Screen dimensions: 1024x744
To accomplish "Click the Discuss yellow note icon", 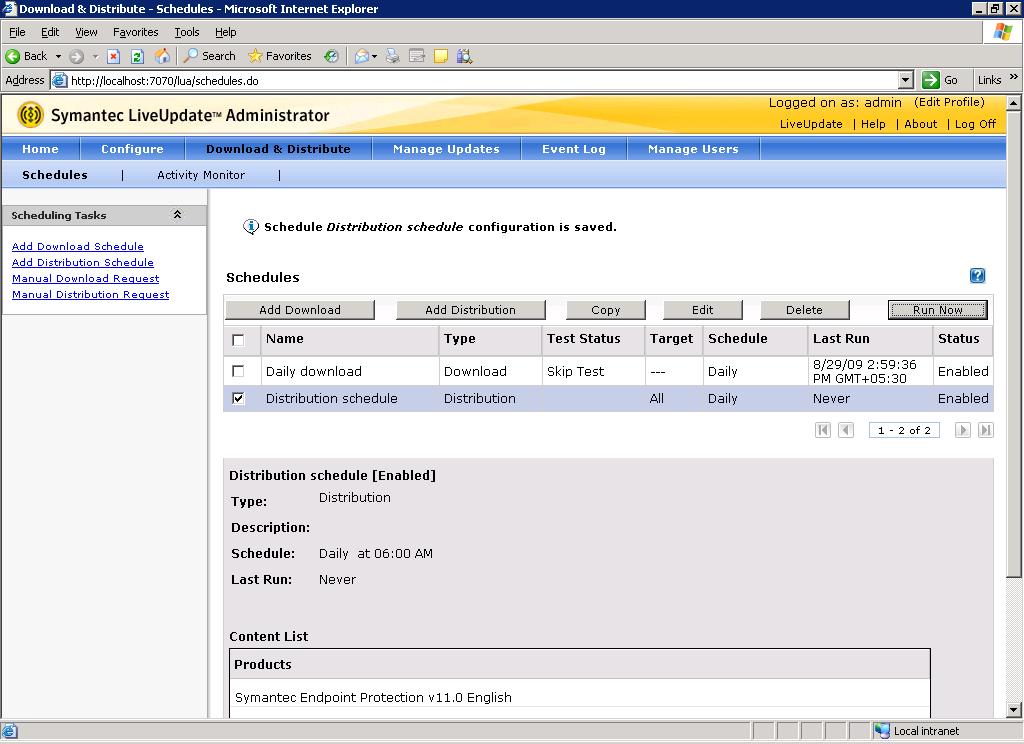I will [441, 56].
